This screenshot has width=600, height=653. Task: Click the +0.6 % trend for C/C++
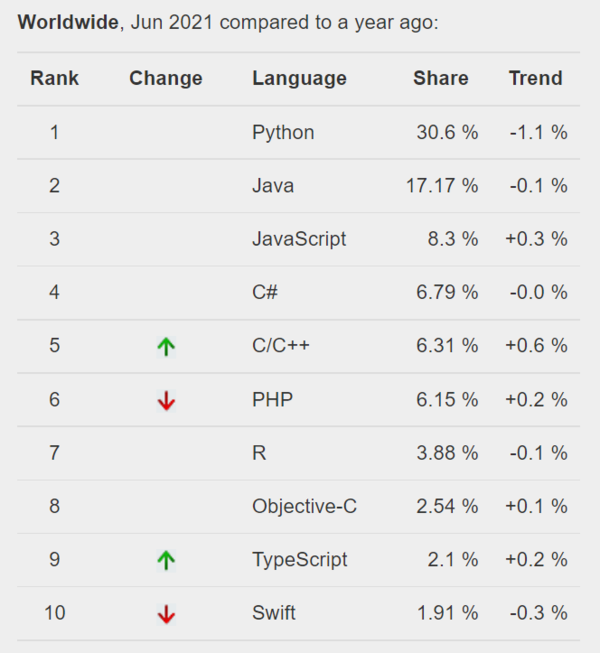536,346
